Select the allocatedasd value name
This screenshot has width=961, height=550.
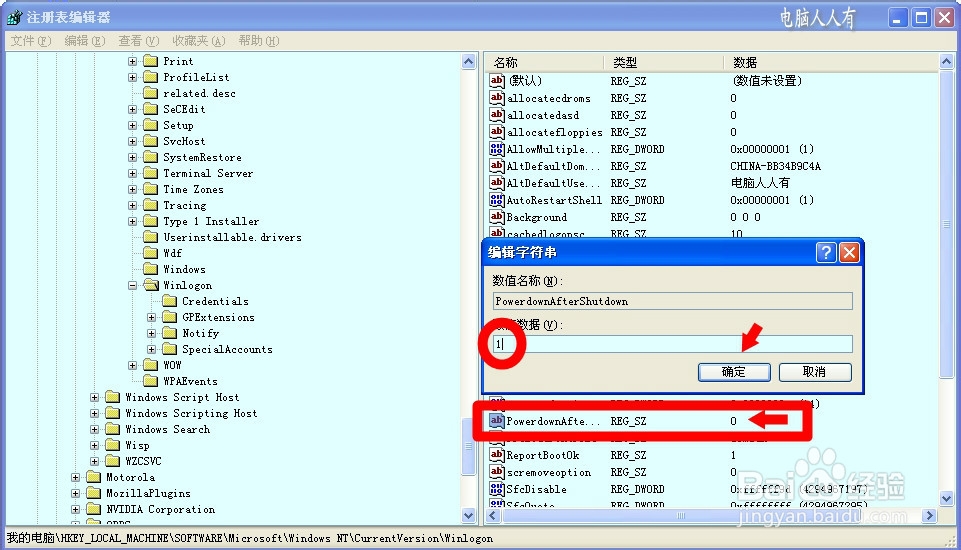pyautogui.click(x=542, y=115)
